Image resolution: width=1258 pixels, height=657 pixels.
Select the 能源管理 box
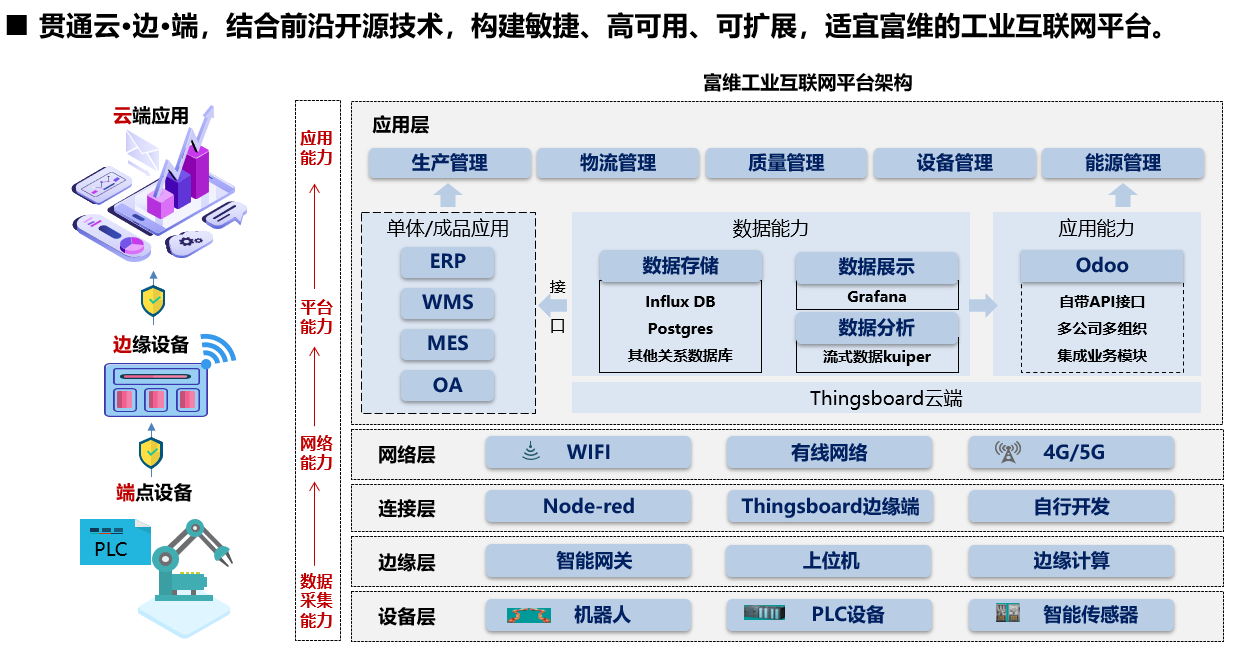[x=1122, y=163]
